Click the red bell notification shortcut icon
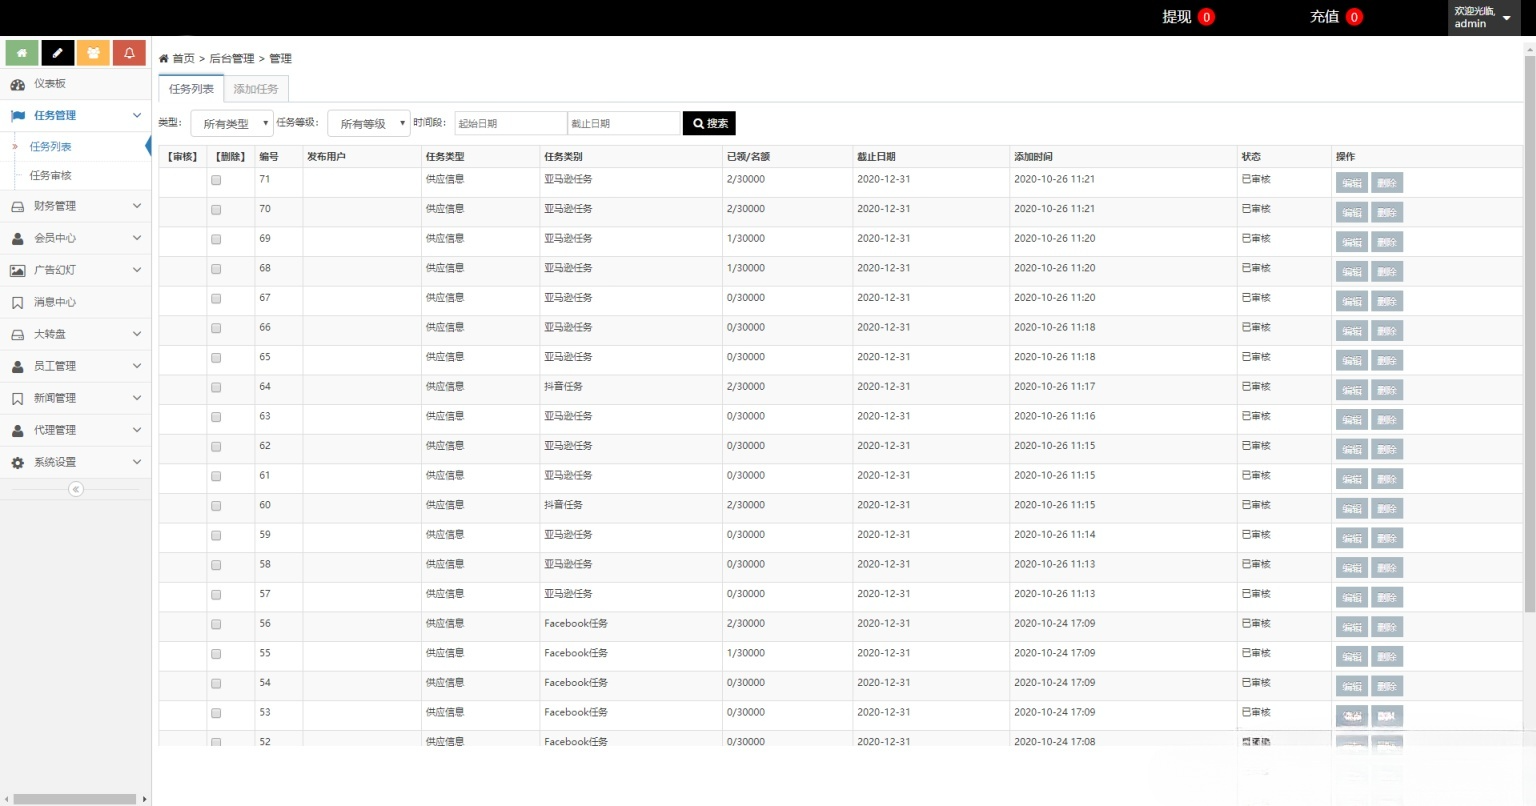This screenshot has height=806, width=1536. tap(129, 53)
